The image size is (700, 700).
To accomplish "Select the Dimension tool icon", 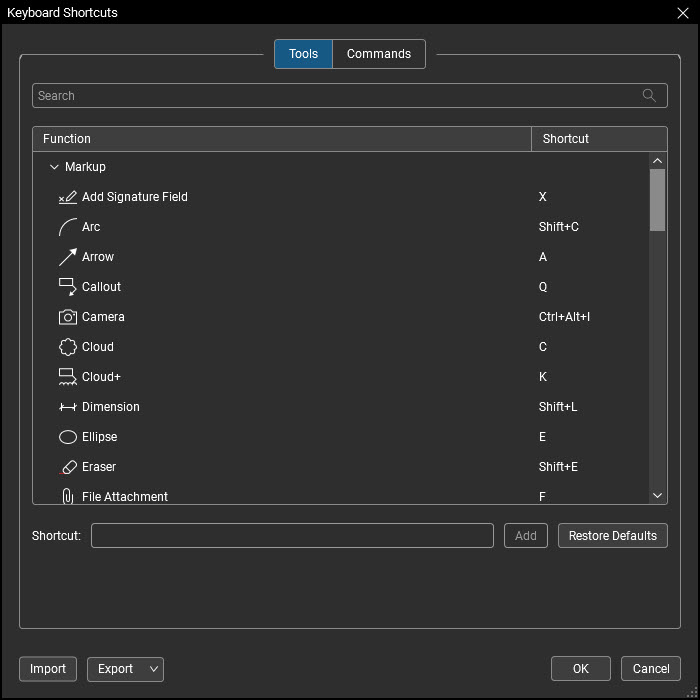I will pos(67,407).
